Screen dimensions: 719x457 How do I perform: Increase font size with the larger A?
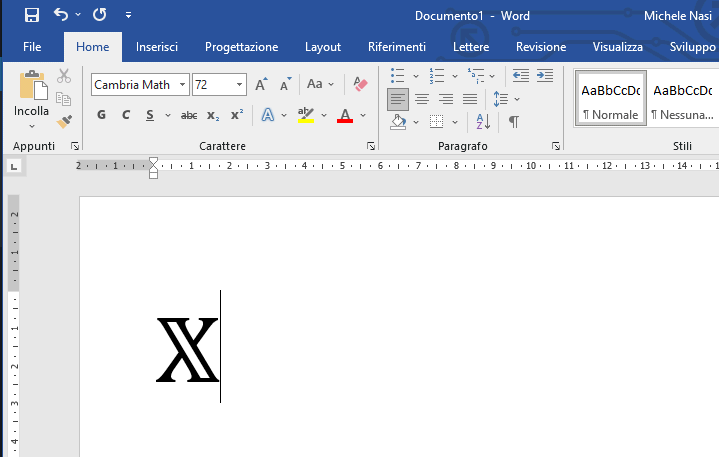[x=261, y=85]
